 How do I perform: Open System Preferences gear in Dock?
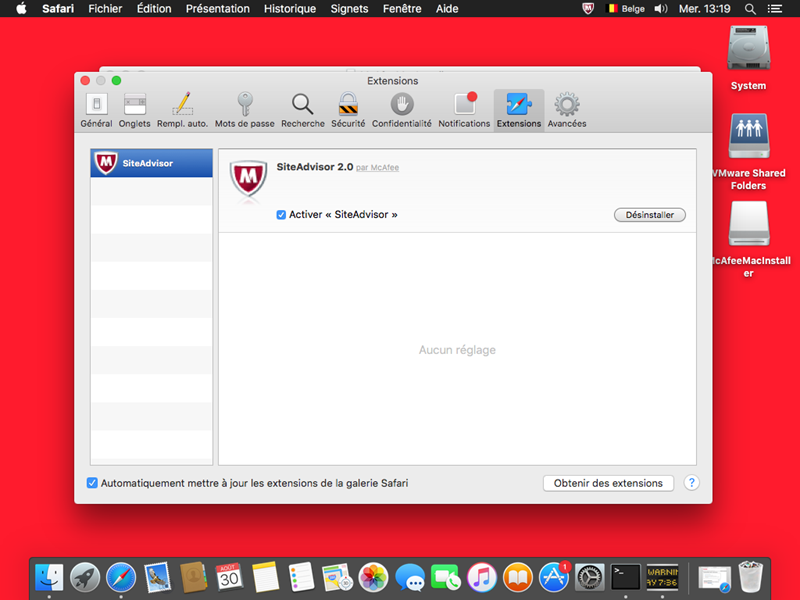(x=590, y=578)
